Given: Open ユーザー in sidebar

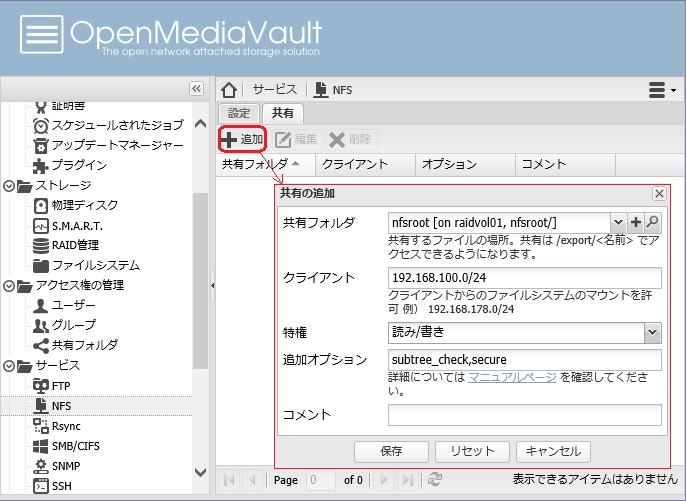Looking at the screenshot, I should pyautogui.click(x=64, y=305).
